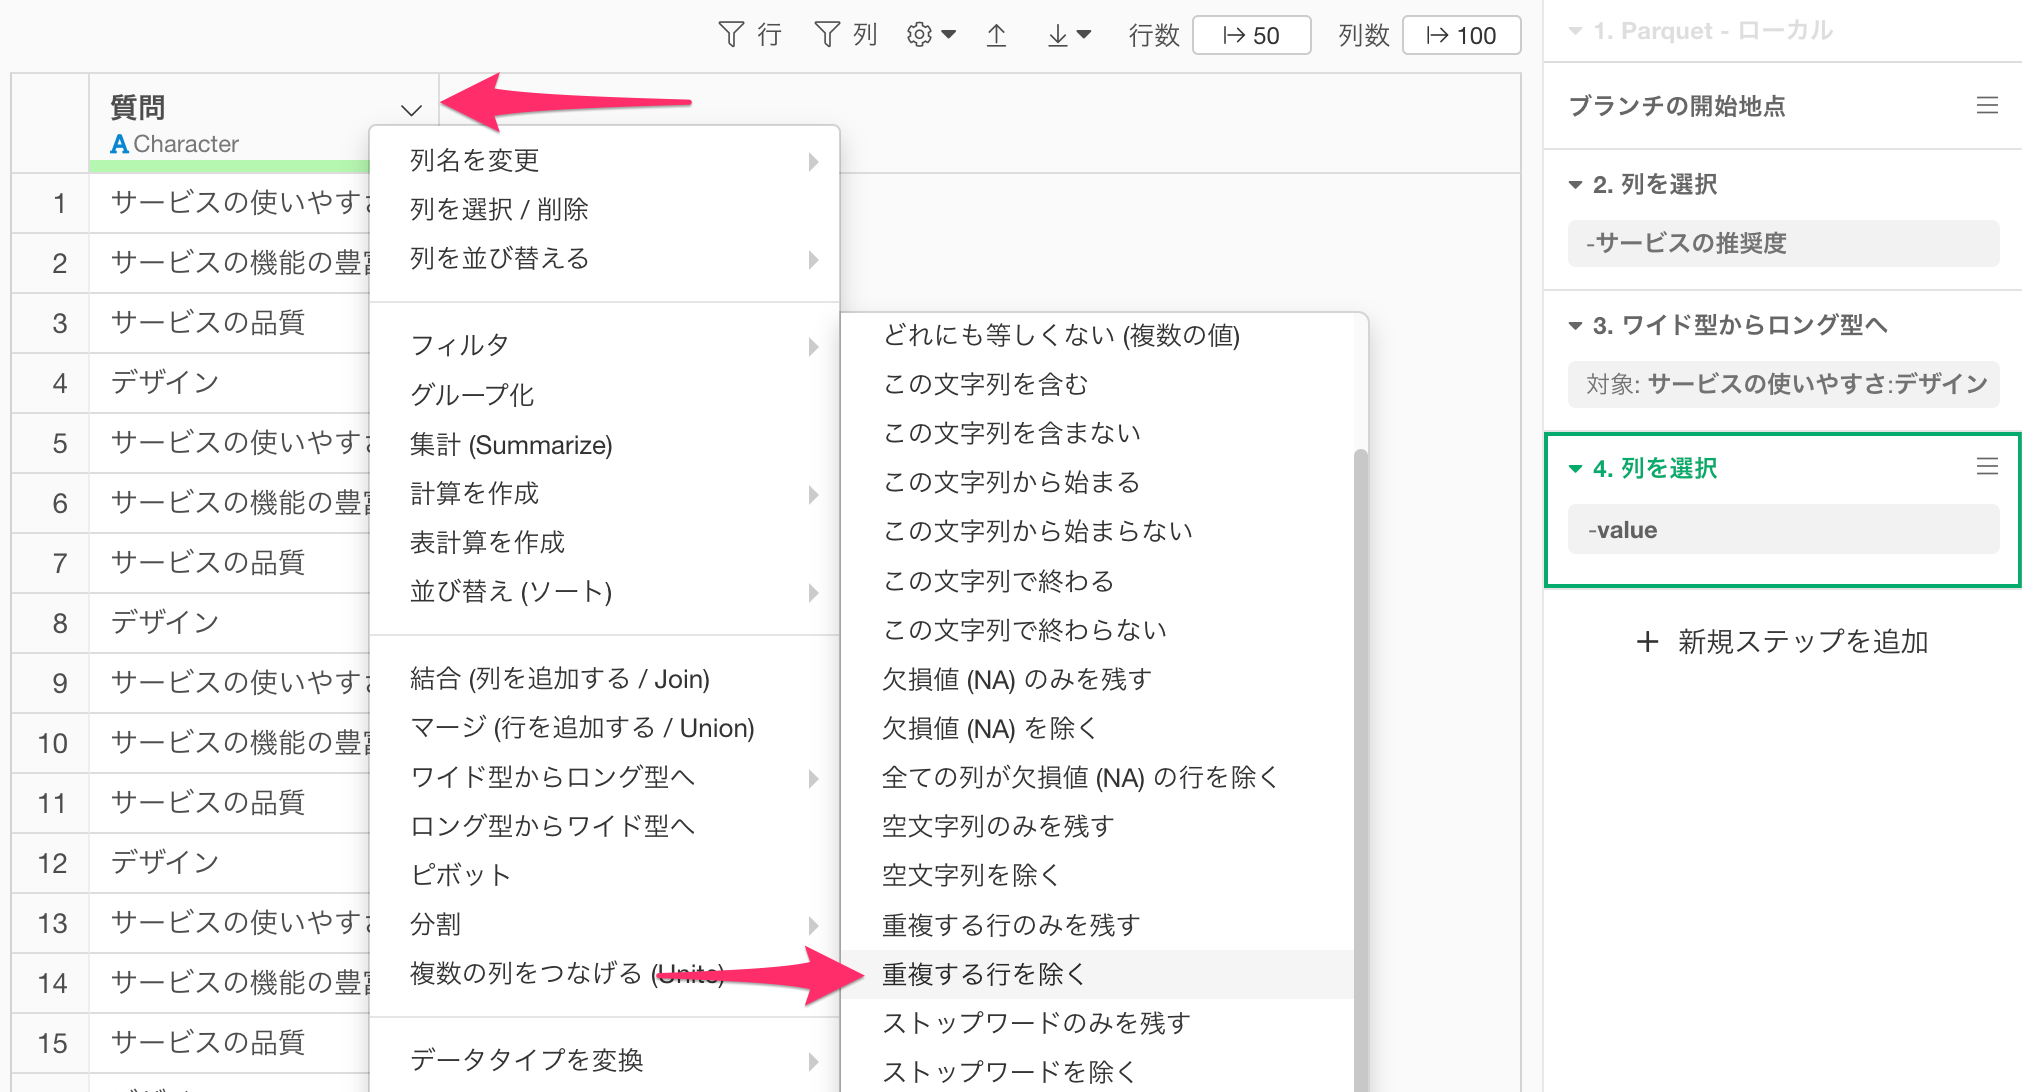Open ワイド型からロング型へ submenu in menu
This screenshot has width=2022, height=1092.
604,777
